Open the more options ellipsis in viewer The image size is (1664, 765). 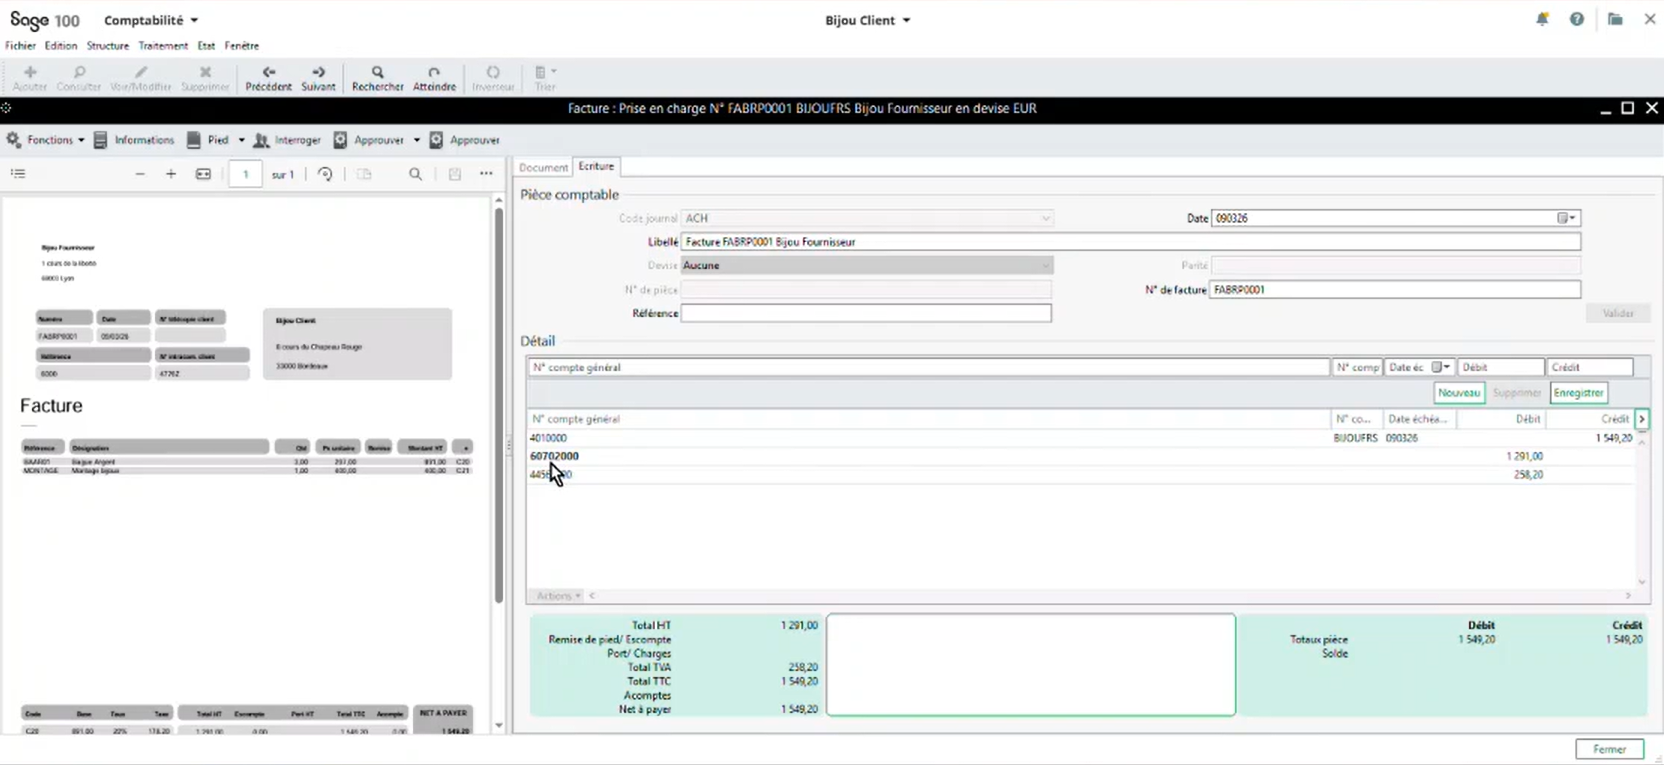pyautogui.click(x=486, y=174)
